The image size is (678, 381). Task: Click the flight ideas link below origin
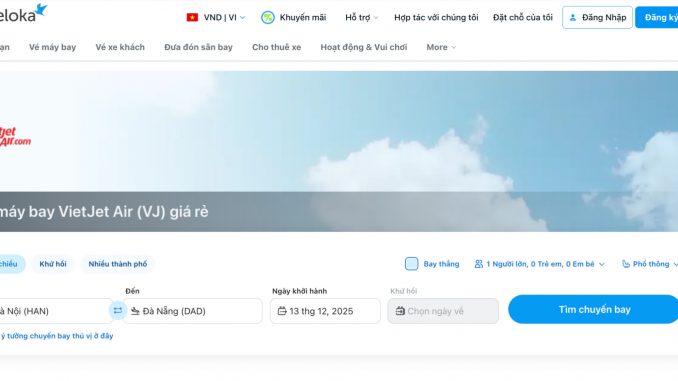57,336
